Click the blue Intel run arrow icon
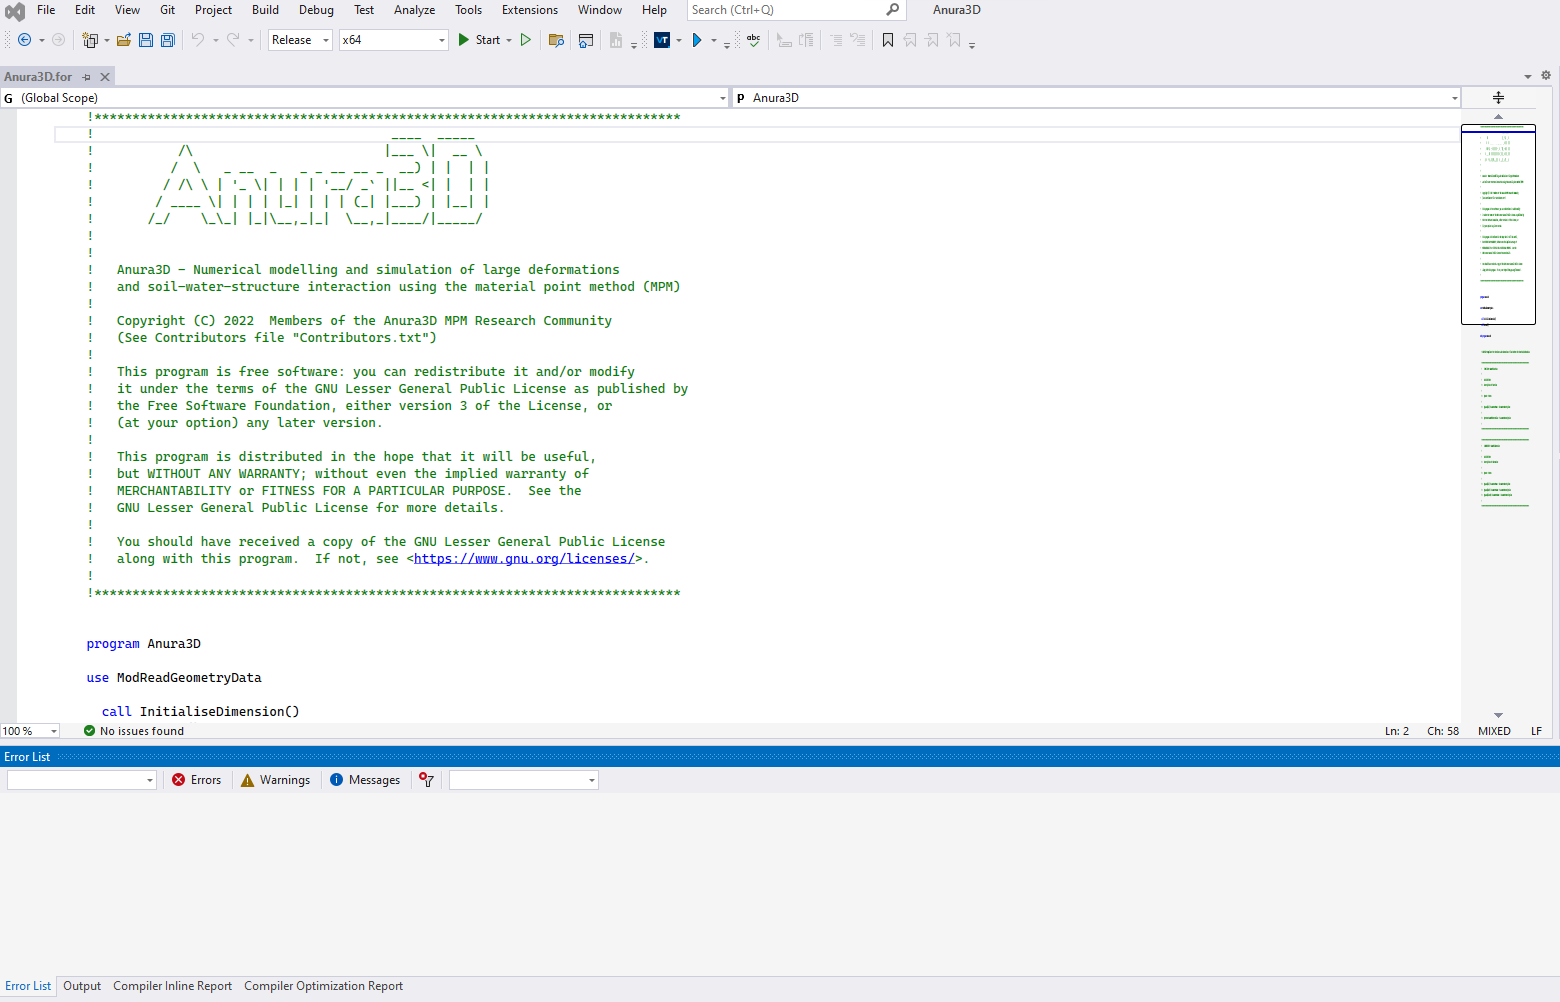 [697, 40]
